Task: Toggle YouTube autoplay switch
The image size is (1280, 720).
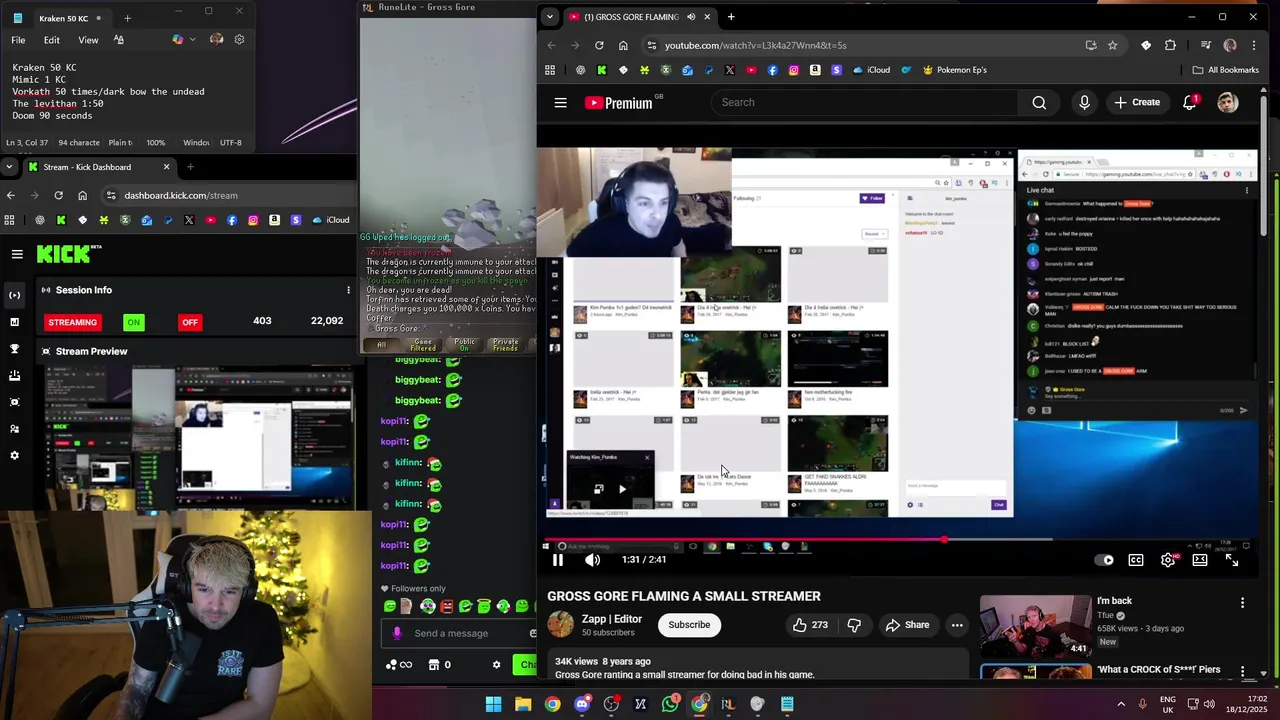Action: point(1104,560)
